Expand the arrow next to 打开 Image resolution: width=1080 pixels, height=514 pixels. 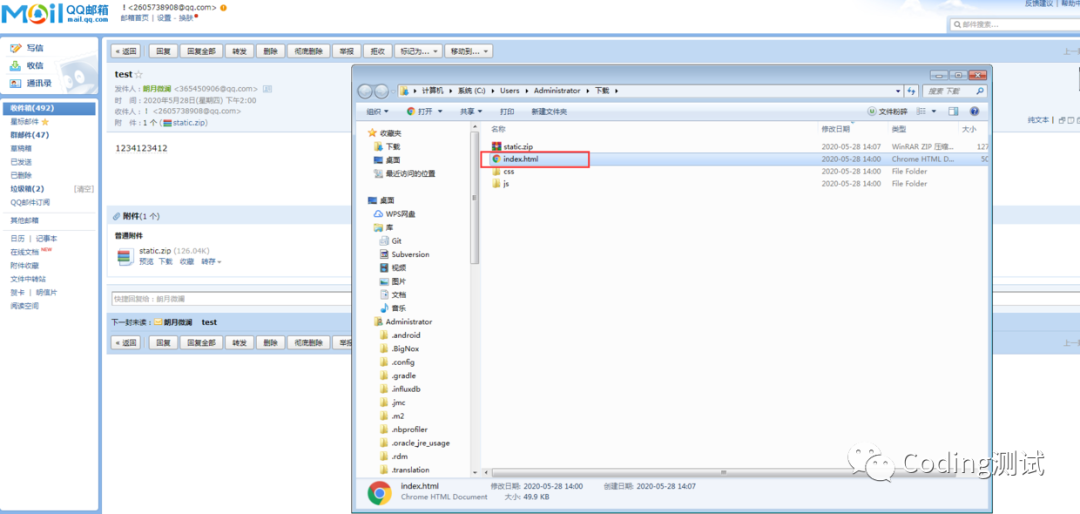(439, 112)
